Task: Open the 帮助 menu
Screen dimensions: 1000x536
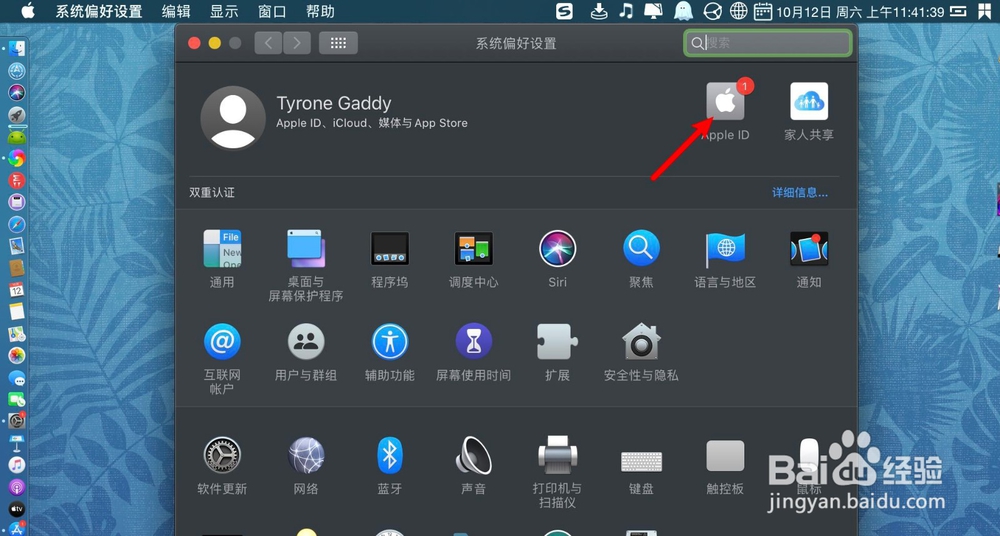Action: click(x=320, y=11)
